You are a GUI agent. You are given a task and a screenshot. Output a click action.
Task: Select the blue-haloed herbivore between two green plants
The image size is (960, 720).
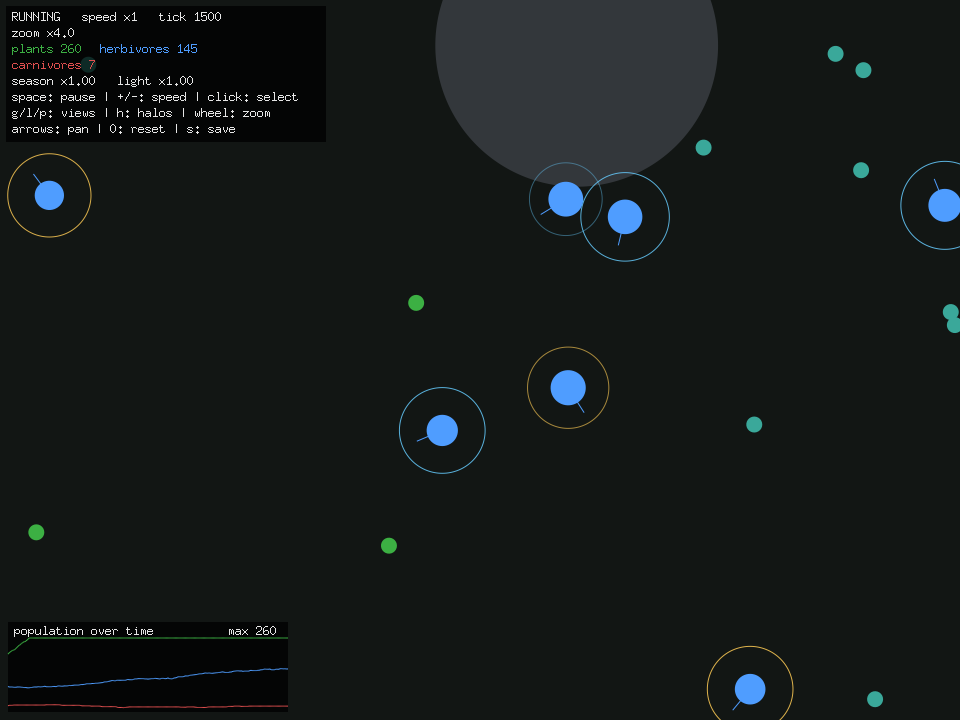[x=442, y=430]
